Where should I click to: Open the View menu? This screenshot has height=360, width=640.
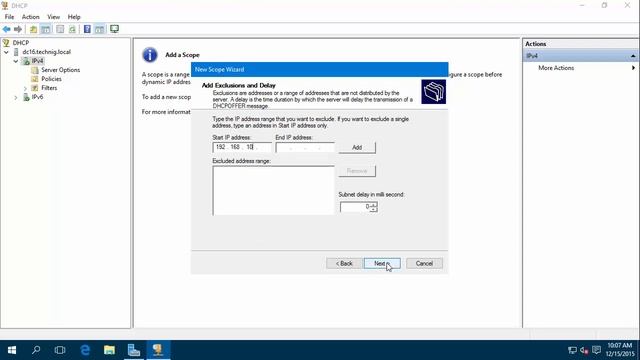tap(53, 17)
